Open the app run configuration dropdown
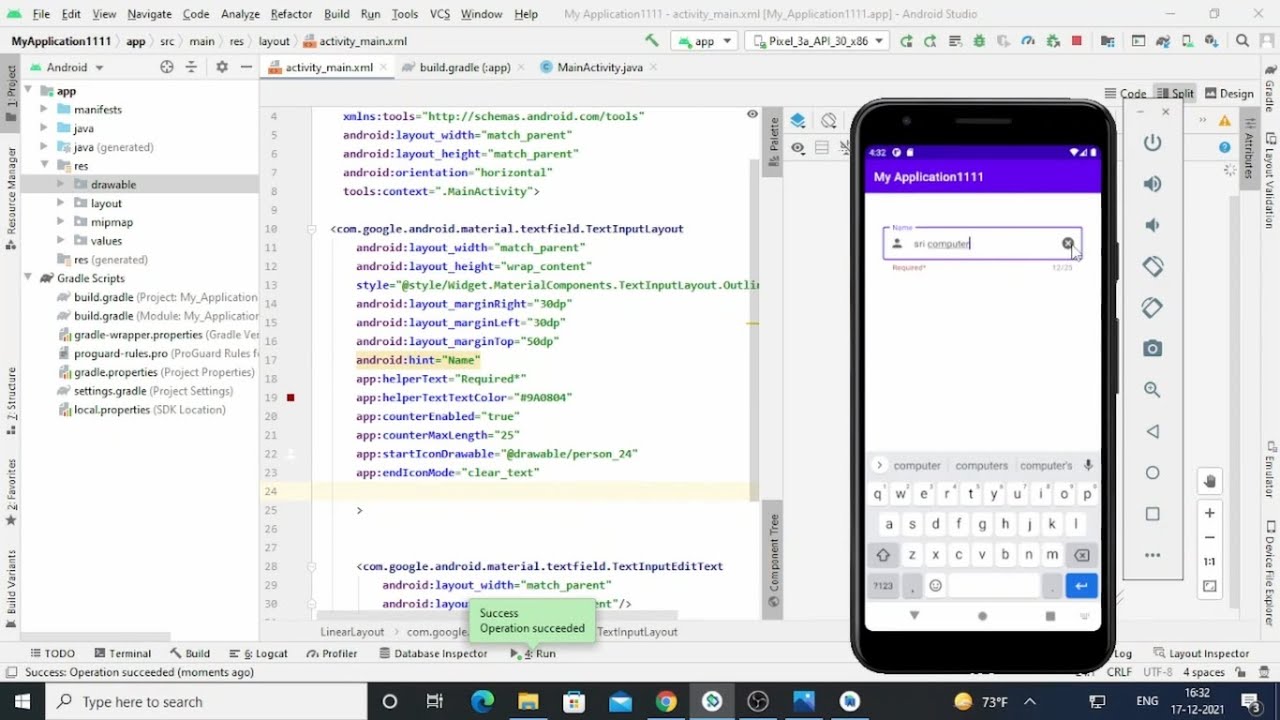1280x720 pixels. 705,41
